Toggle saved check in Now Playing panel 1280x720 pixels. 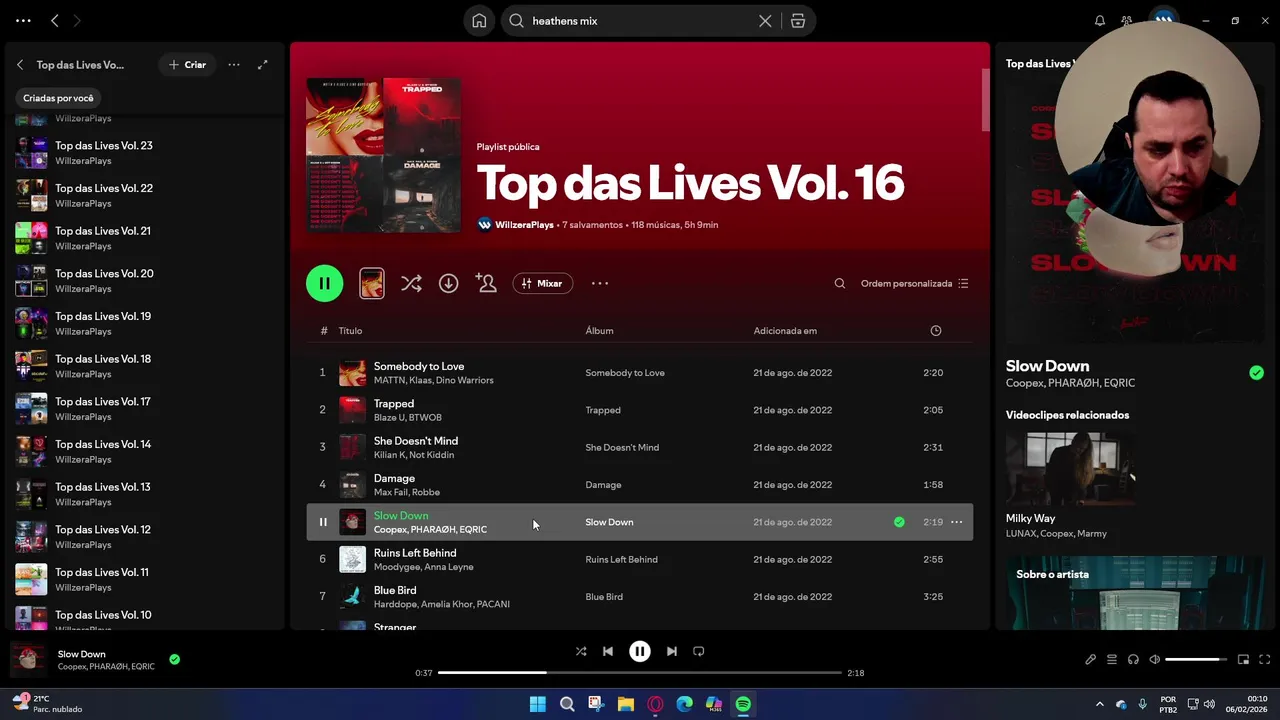1256,373
